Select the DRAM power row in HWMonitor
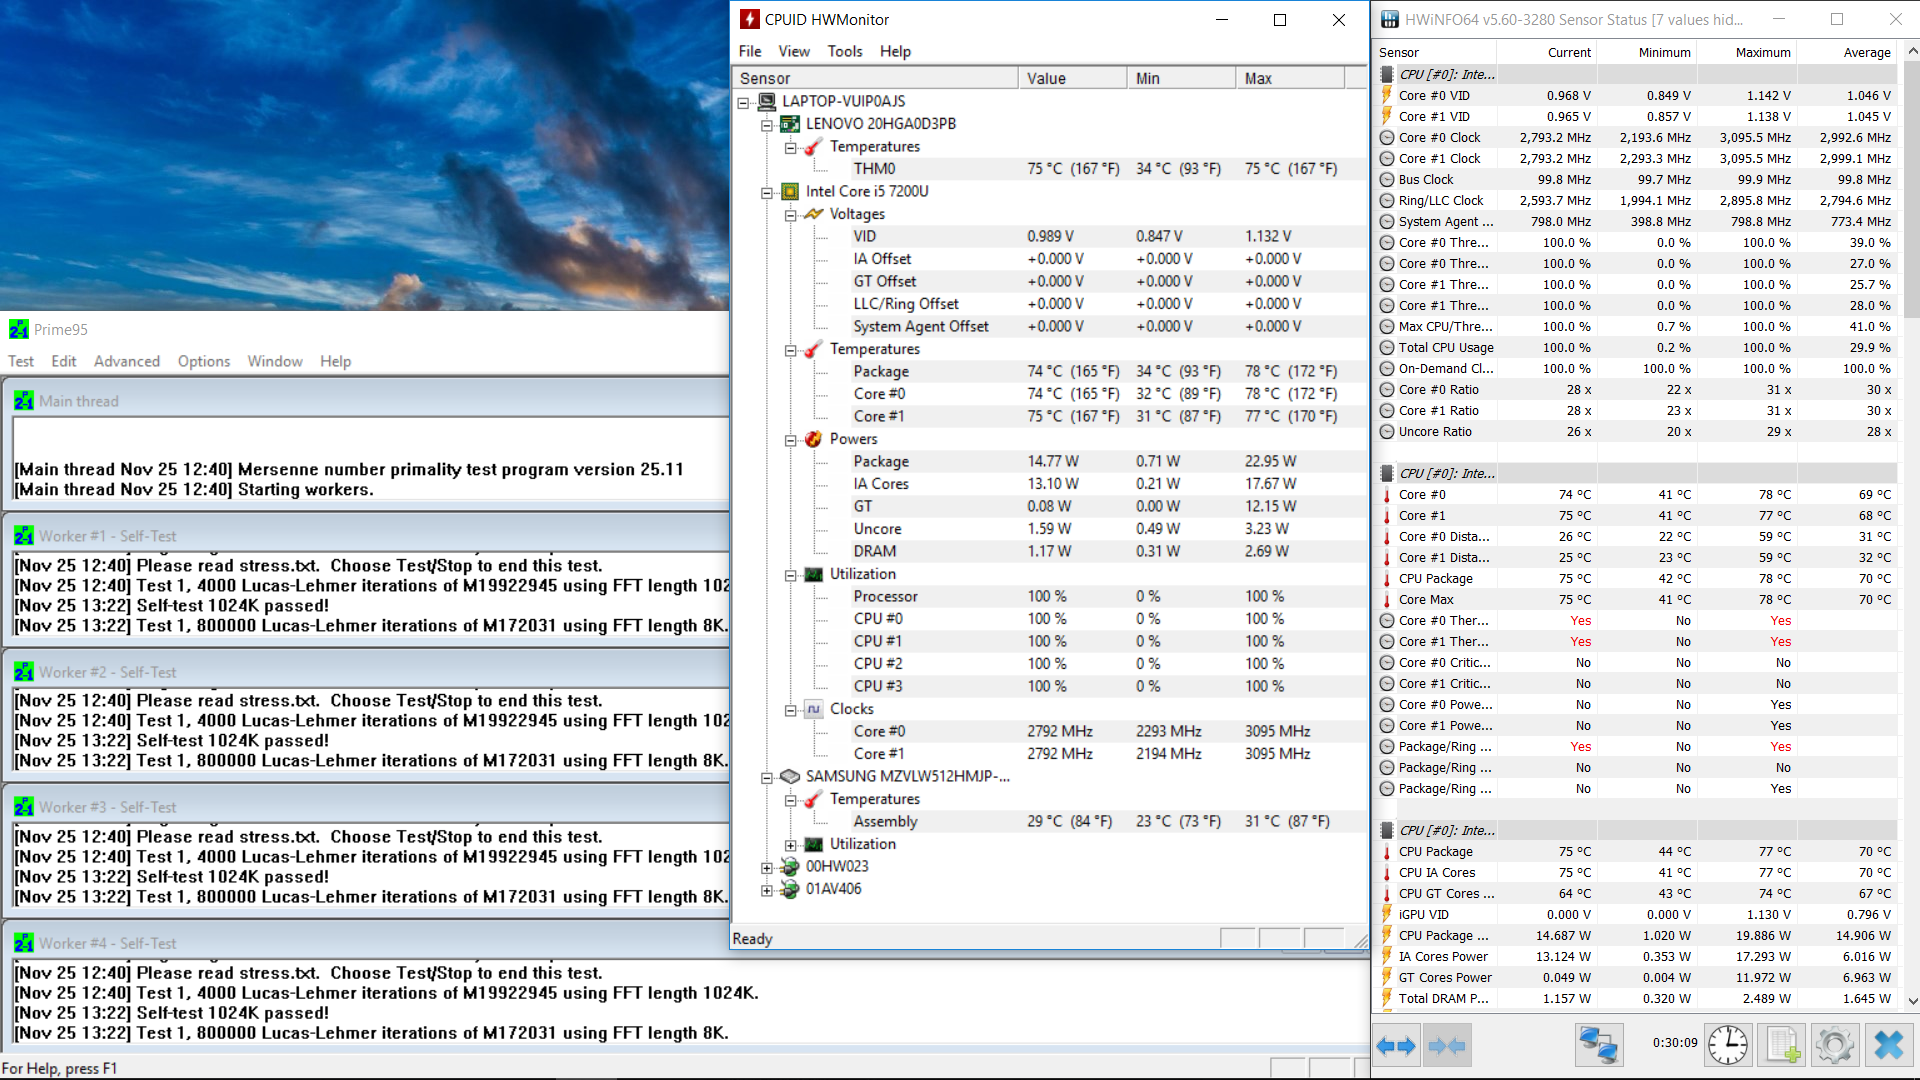Viewport: 1920px width, 1080px height. pos(1050,551)
